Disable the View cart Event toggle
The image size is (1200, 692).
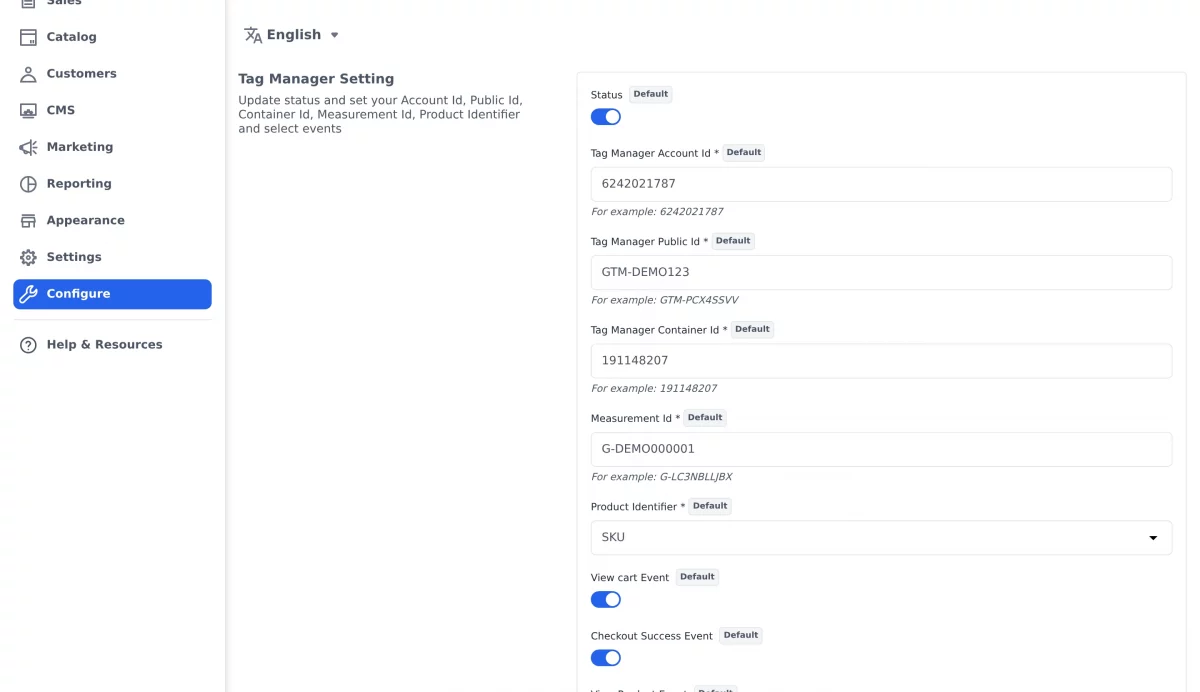coord(606,600)
